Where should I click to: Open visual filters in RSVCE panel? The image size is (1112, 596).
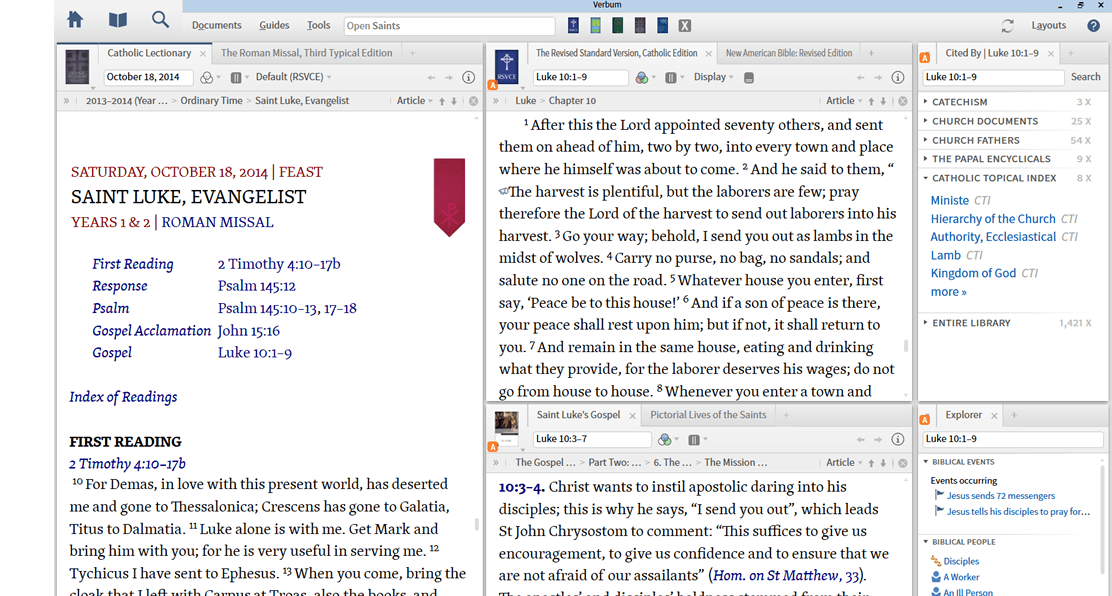point(645,77)
